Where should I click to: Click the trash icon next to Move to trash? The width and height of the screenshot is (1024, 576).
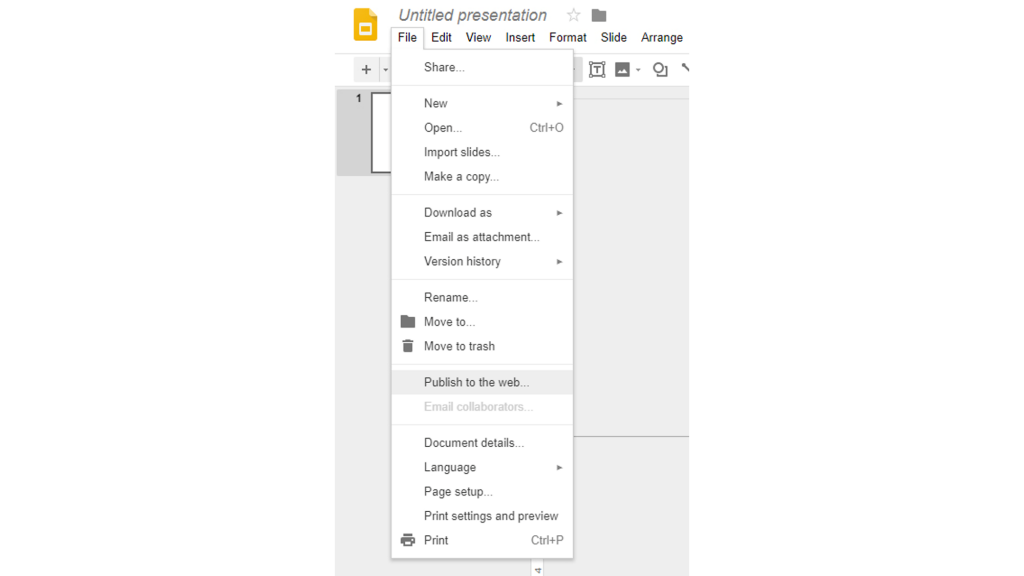[x=408, y=346]
